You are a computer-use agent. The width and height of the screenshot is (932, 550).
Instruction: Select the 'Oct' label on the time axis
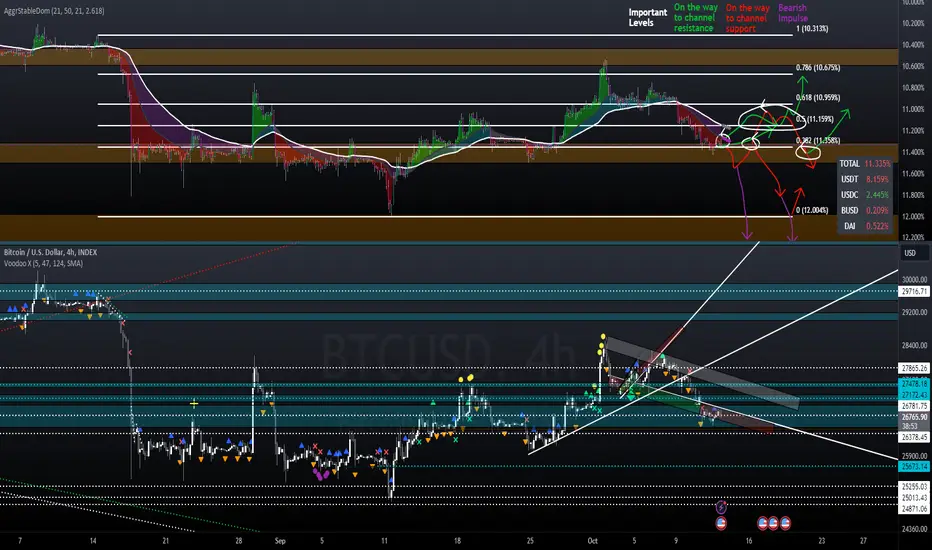point(593,541)
